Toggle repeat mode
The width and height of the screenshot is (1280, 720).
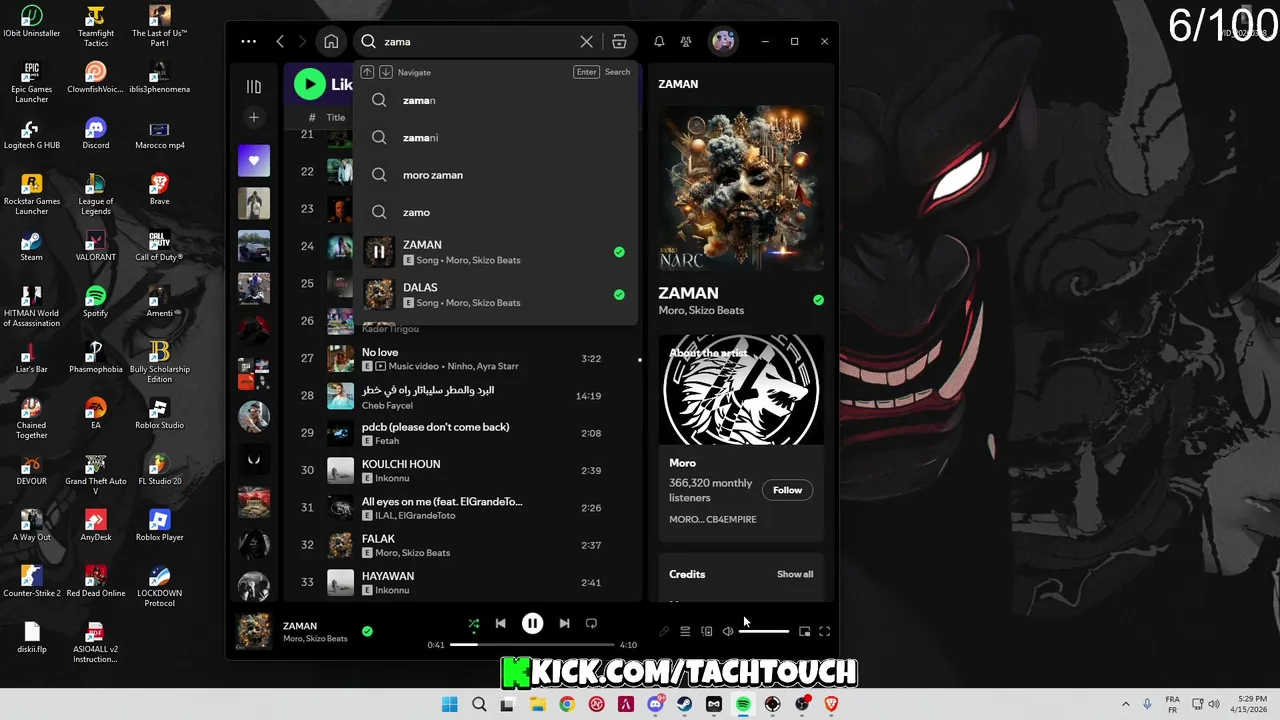(591, 623)
